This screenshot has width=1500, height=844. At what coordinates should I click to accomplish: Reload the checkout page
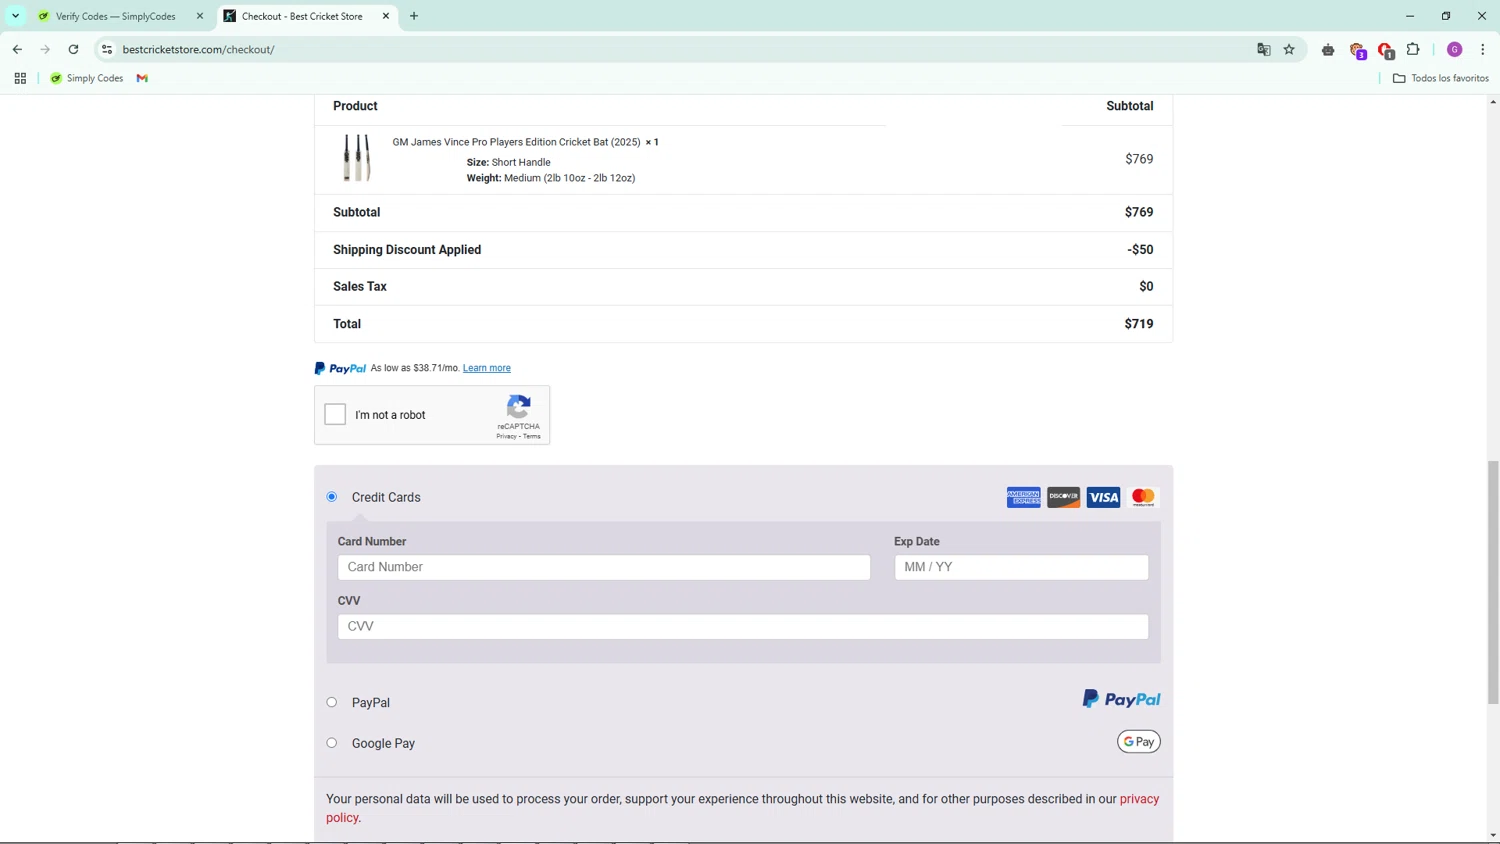(73, 49)
